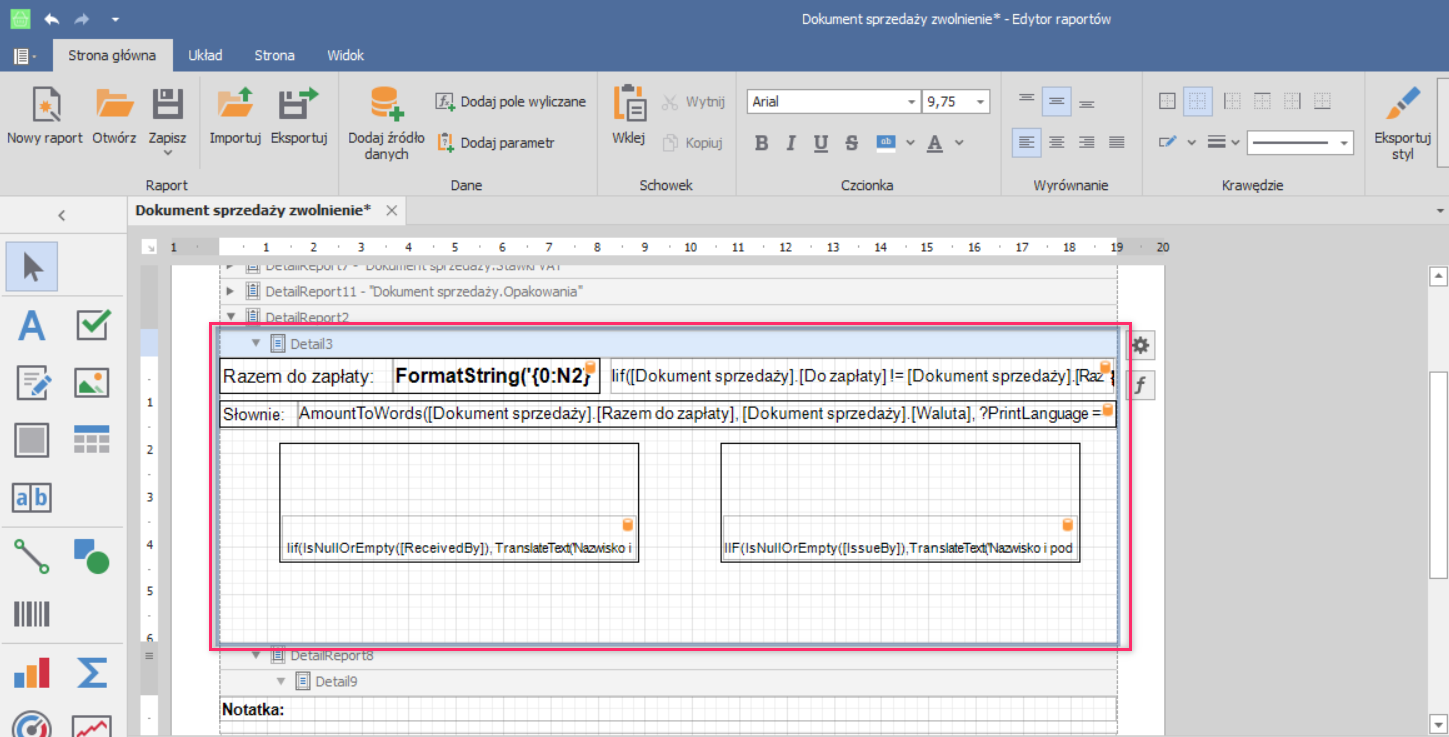This screenshot has height=737, width=1449.
Task: Toggle the bottom border only option
Action: tap(1323, 101)
